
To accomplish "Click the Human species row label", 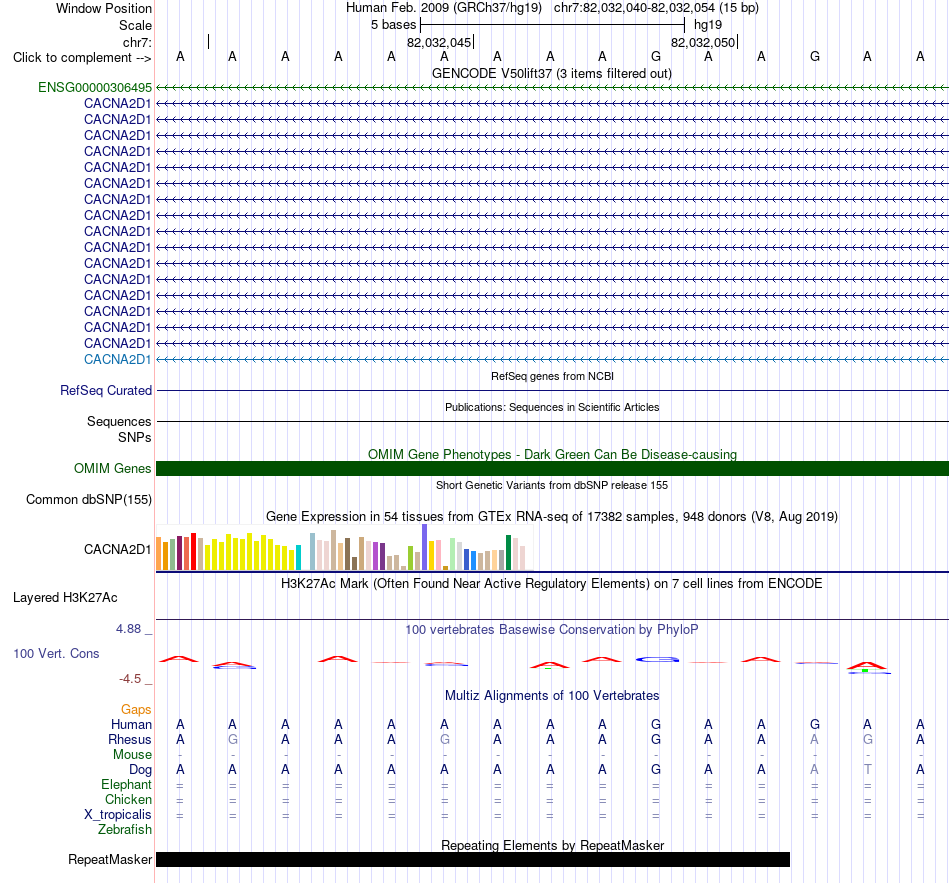I will [x=131, y=724].
